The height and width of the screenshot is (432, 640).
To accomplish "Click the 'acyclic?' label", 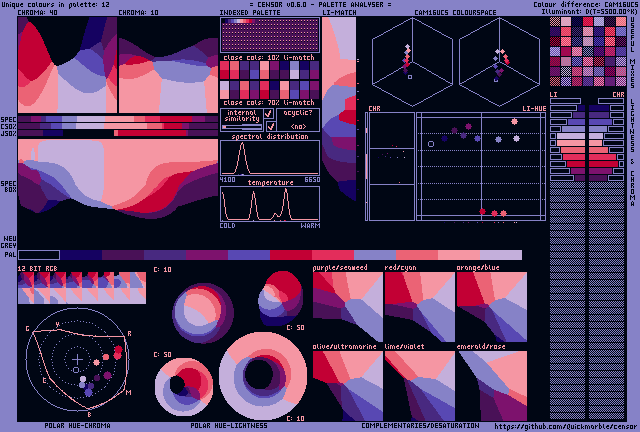I will coord(298,113).
